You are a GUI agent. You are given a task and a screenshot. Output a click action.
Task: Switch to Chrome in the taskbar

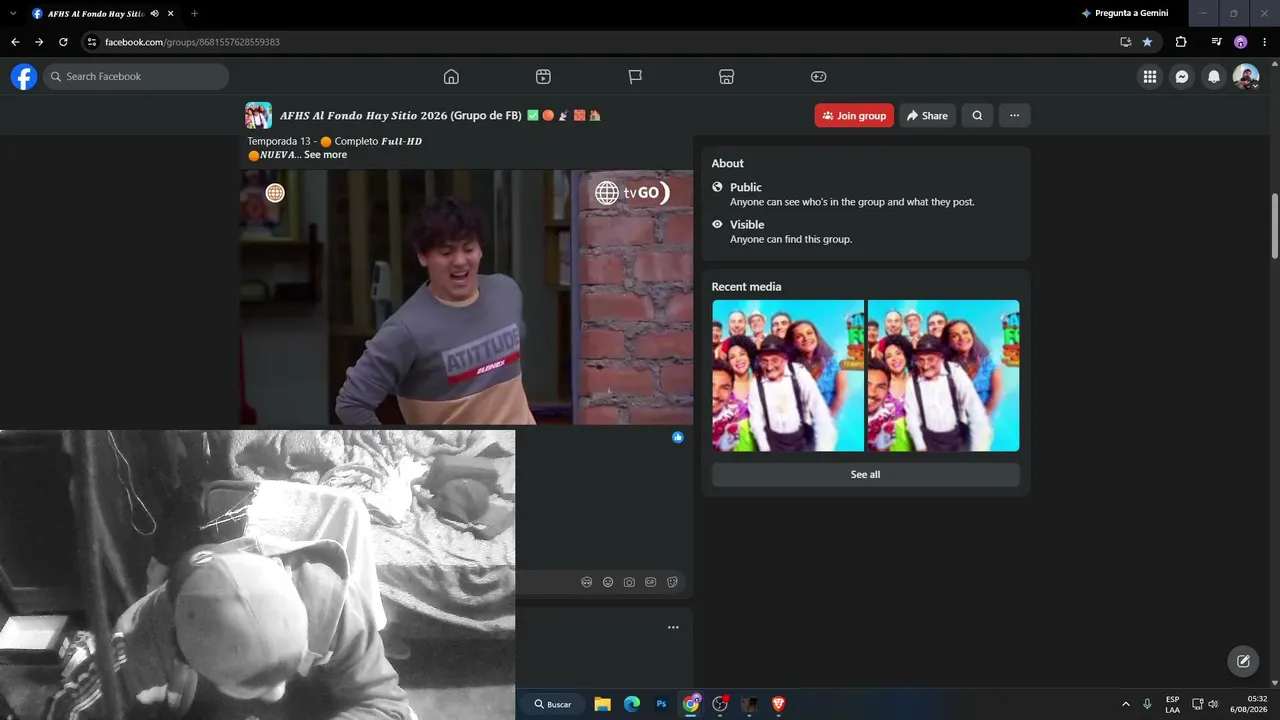click(691, 704)
